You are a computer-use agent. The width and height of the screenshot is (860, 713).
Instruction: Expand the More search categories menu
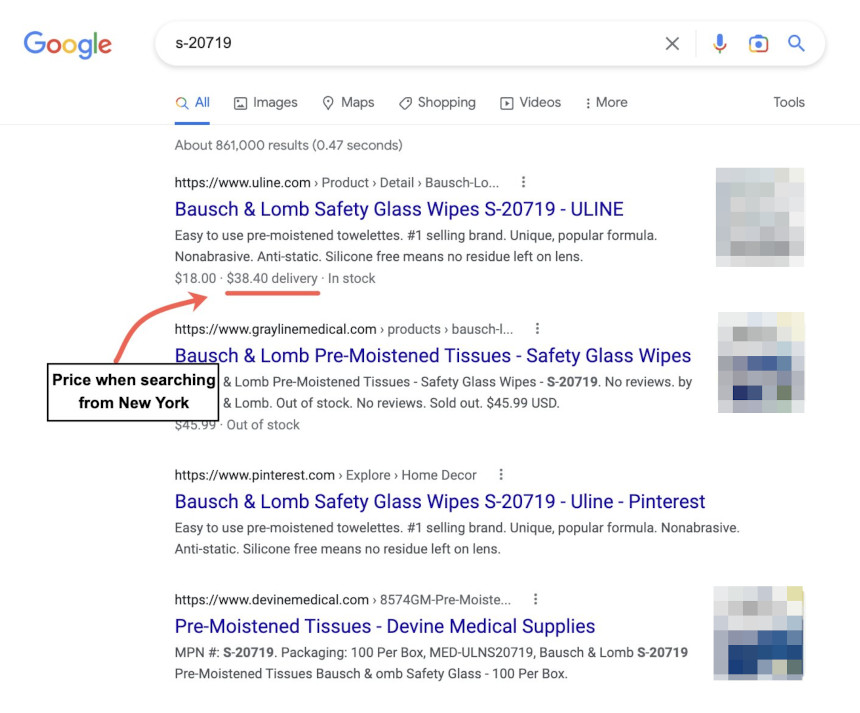[605, 102]
